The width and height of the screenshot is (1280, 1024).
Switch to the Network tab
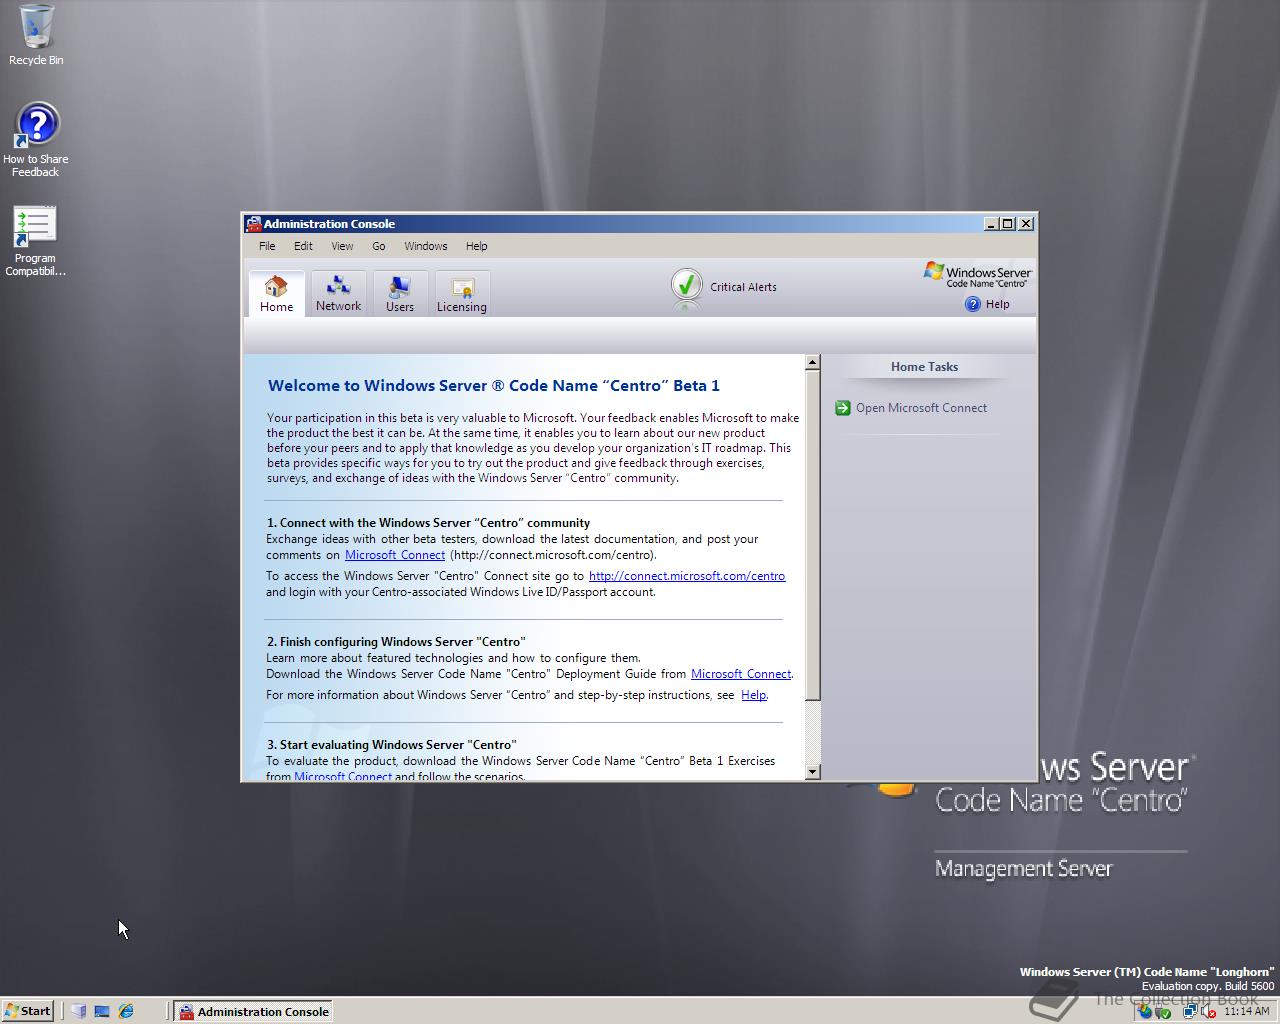(x=338, y=294)
